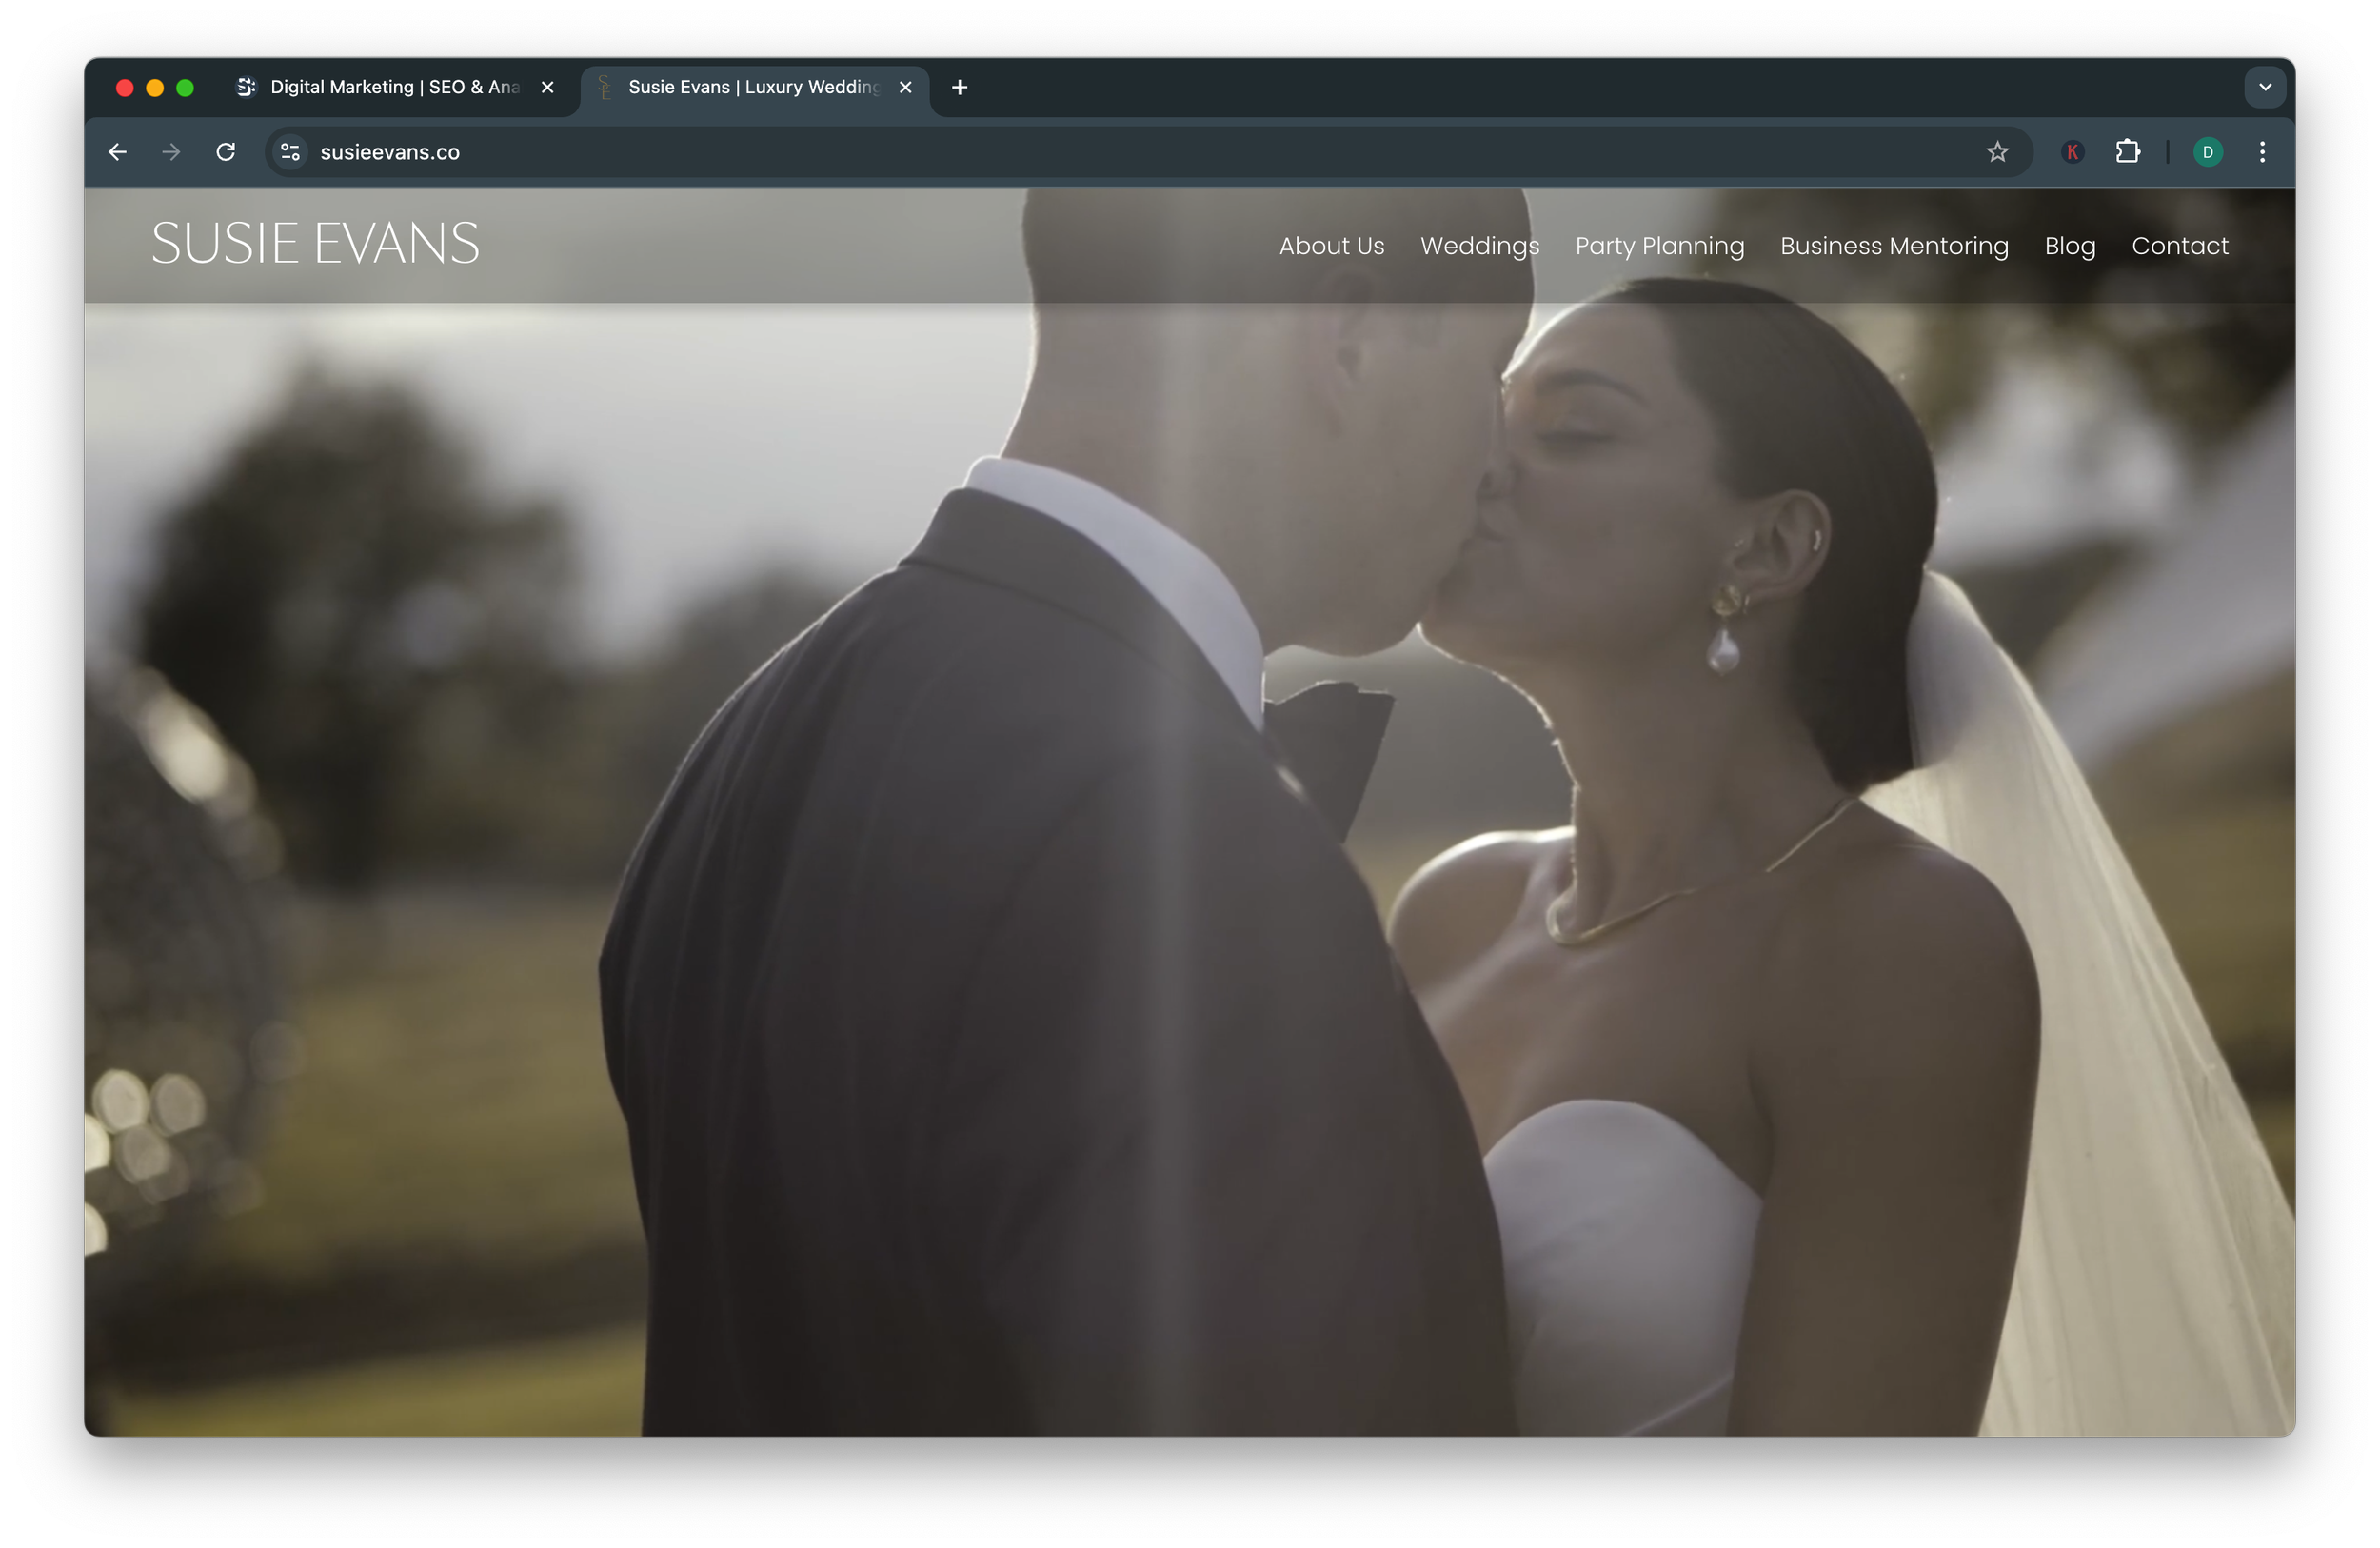The width and height of the screenshot is (2380, 1548).
Task: Open site information icon in address bar
Action: (290, 152)
